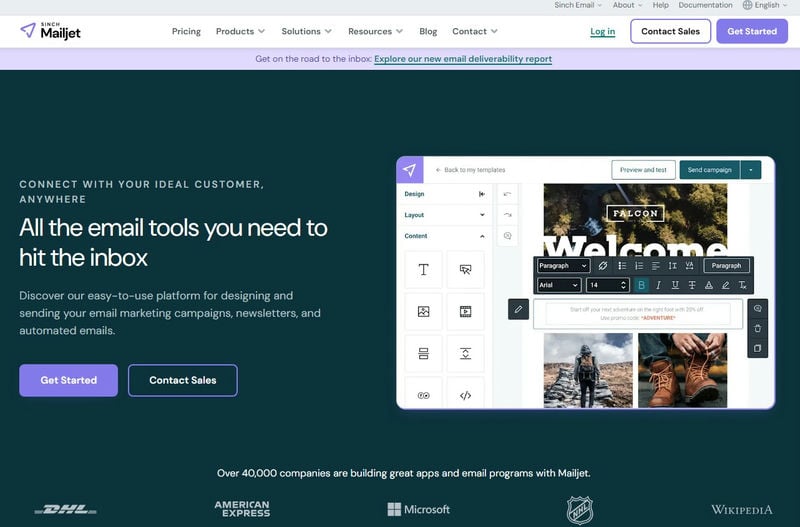800x527 pixels.
Task: Open the Products menu
Action: [x=240, y=31]
